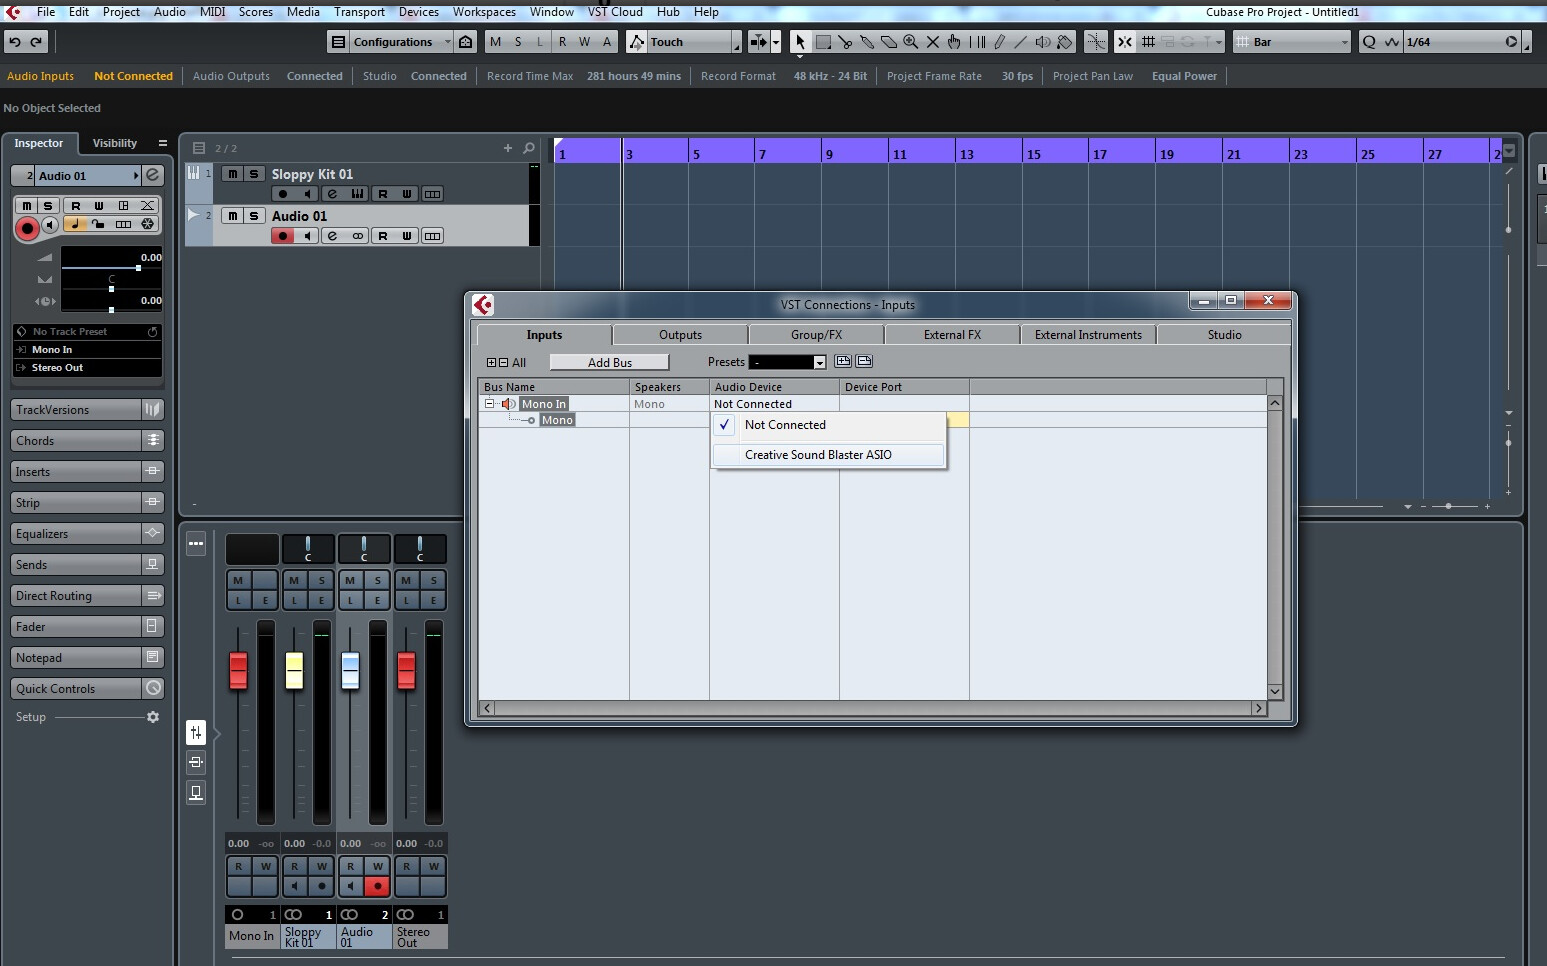The height and width of the screenshot is (966, 1547).
Task: Open the Setup gear in Inspector
Action: 153,717
